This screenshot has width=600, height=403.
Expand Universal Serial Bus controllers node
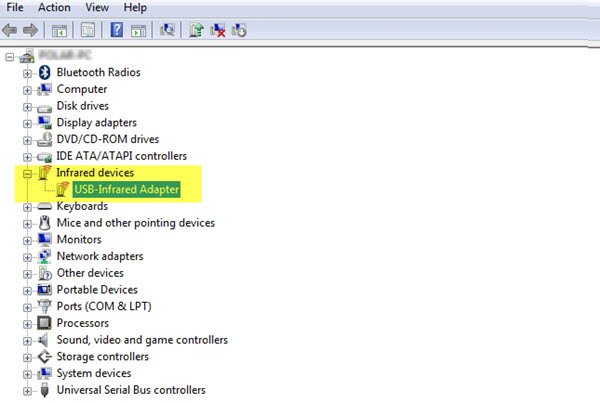(x=27, y=391)
